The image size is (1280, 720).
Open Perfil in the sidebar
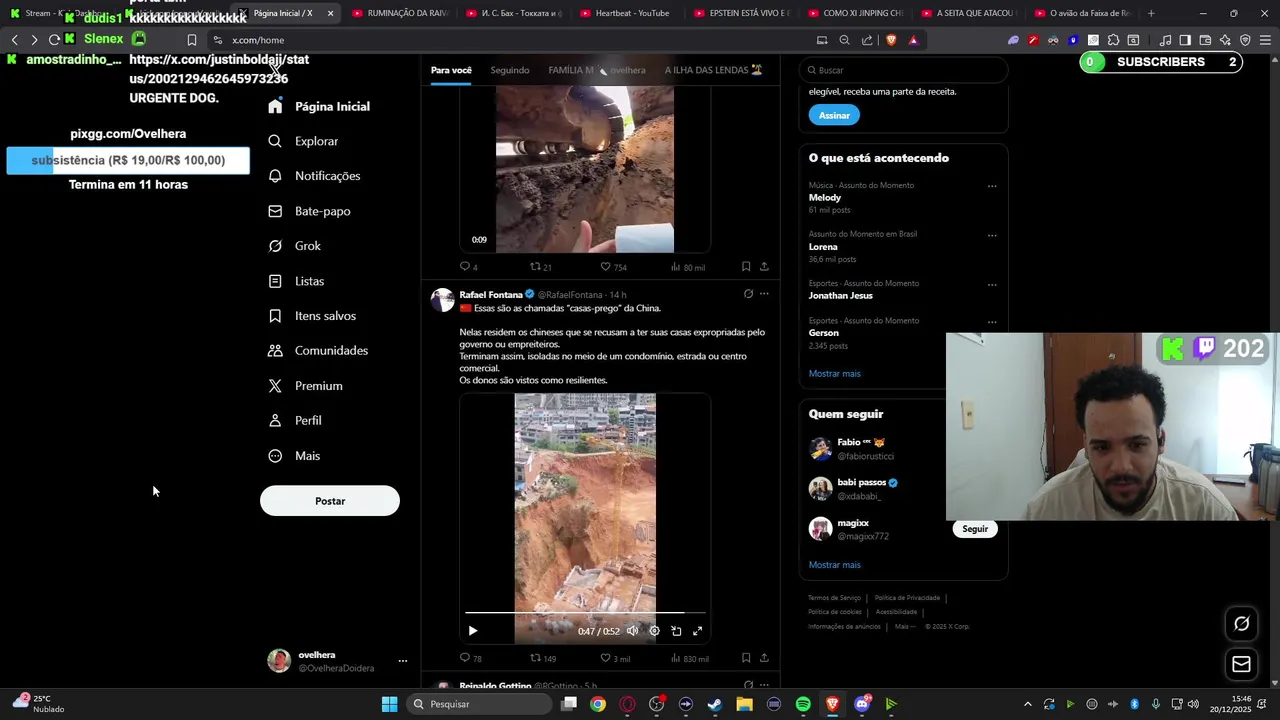point(295,421)
